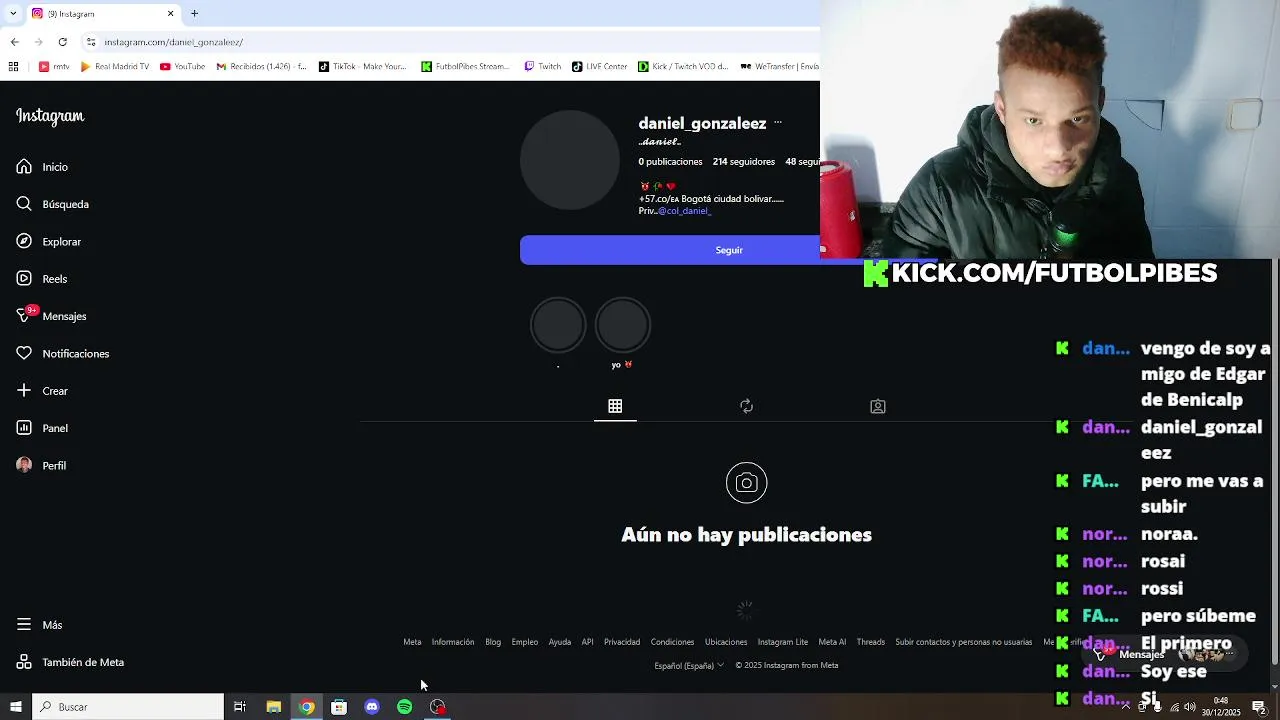This screenshot has height=720, width=1280.
Task: Click the Buscar taskbar search box
Action: [x=128, y=707]
